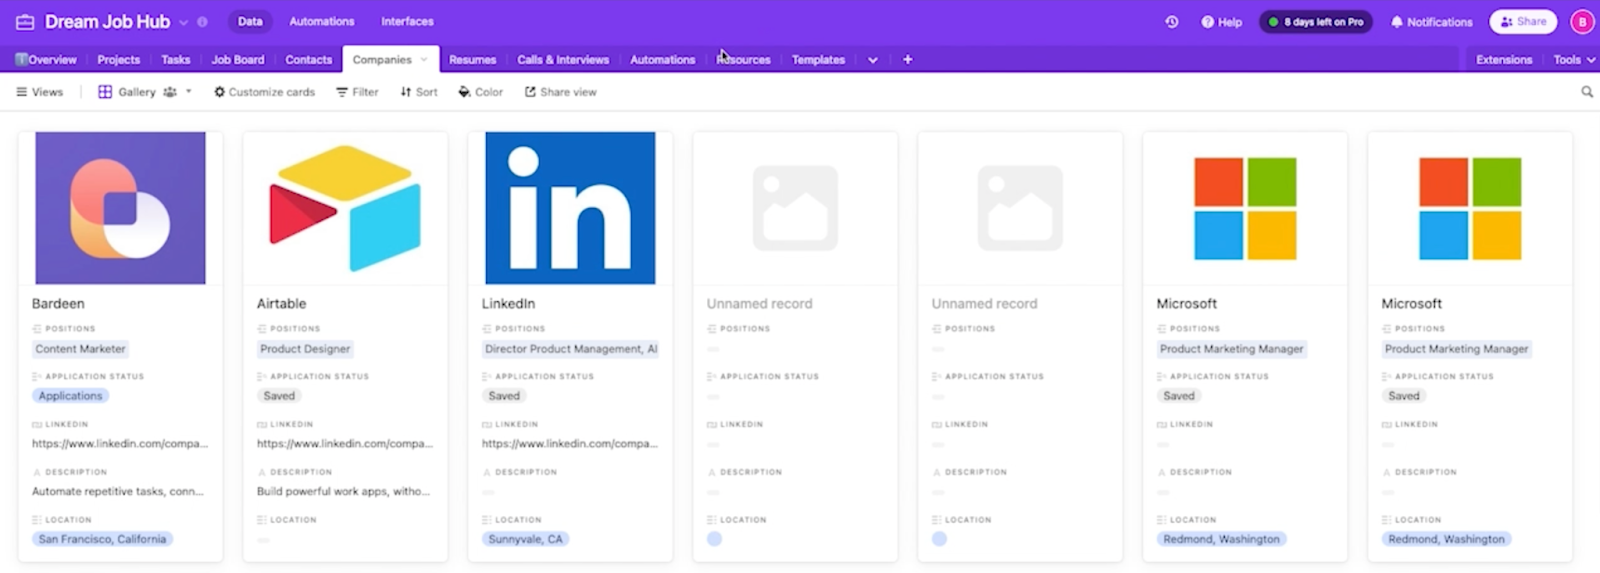The width and height of the screenshot is (1600, 573).
Task: Click the Applications status tag on Bardeen
Action: point(70,396)
